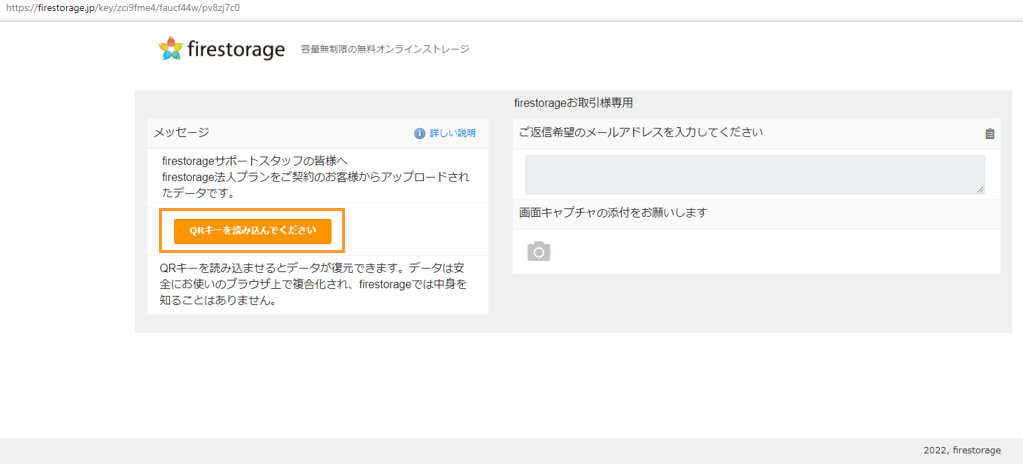This screenshot has width=1023, height=474.
Task: Click the firestorage flower logo icon
Action: [171, 49]
